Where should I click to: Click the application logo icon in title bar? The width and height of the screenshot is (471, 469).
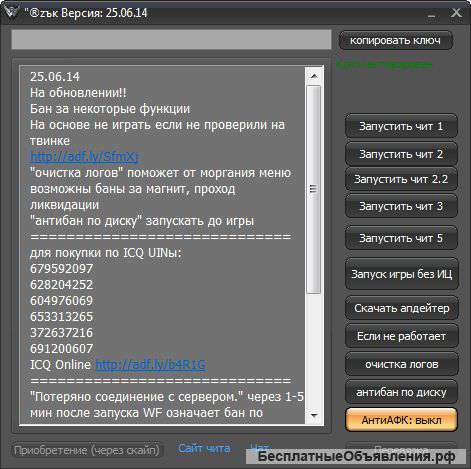coord(11,12)
